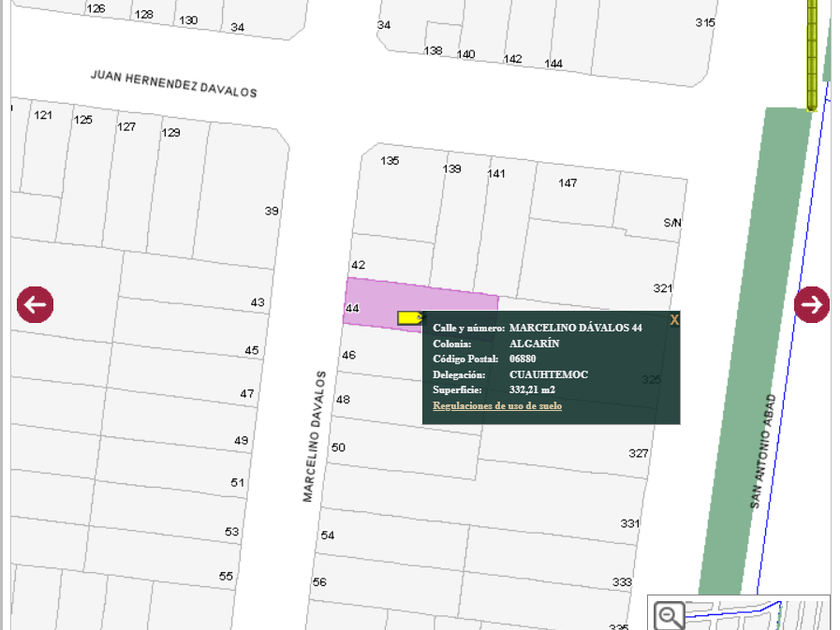Click the zoom out magnifier icon
This screenshot has width=840, height=630.
pyautogui.click(x=670, y=614)
